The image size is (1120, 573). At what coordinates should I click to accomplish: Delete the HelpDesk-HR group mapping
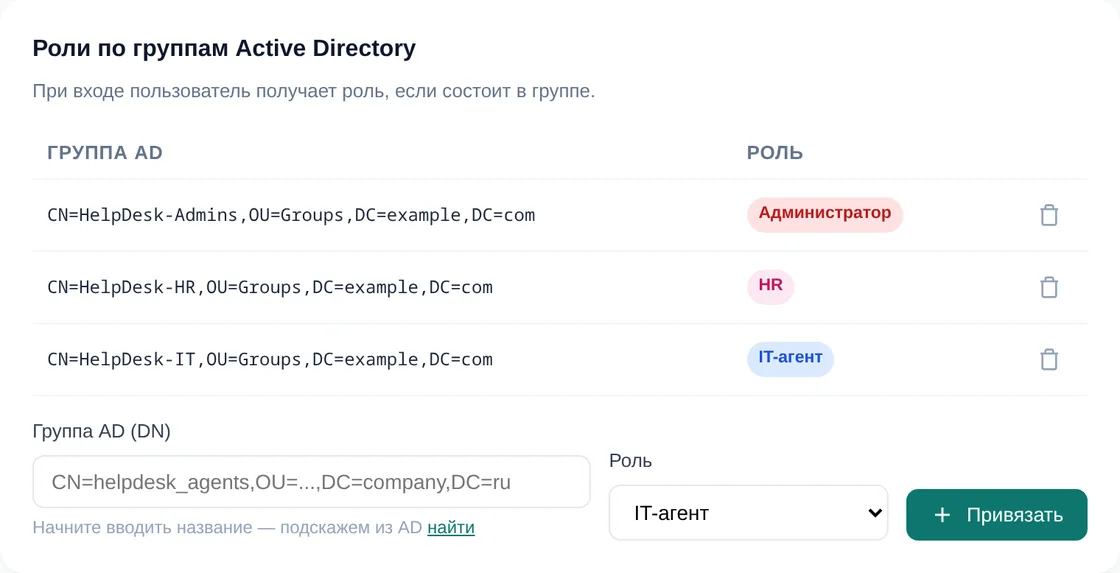tap(1049, 287)
